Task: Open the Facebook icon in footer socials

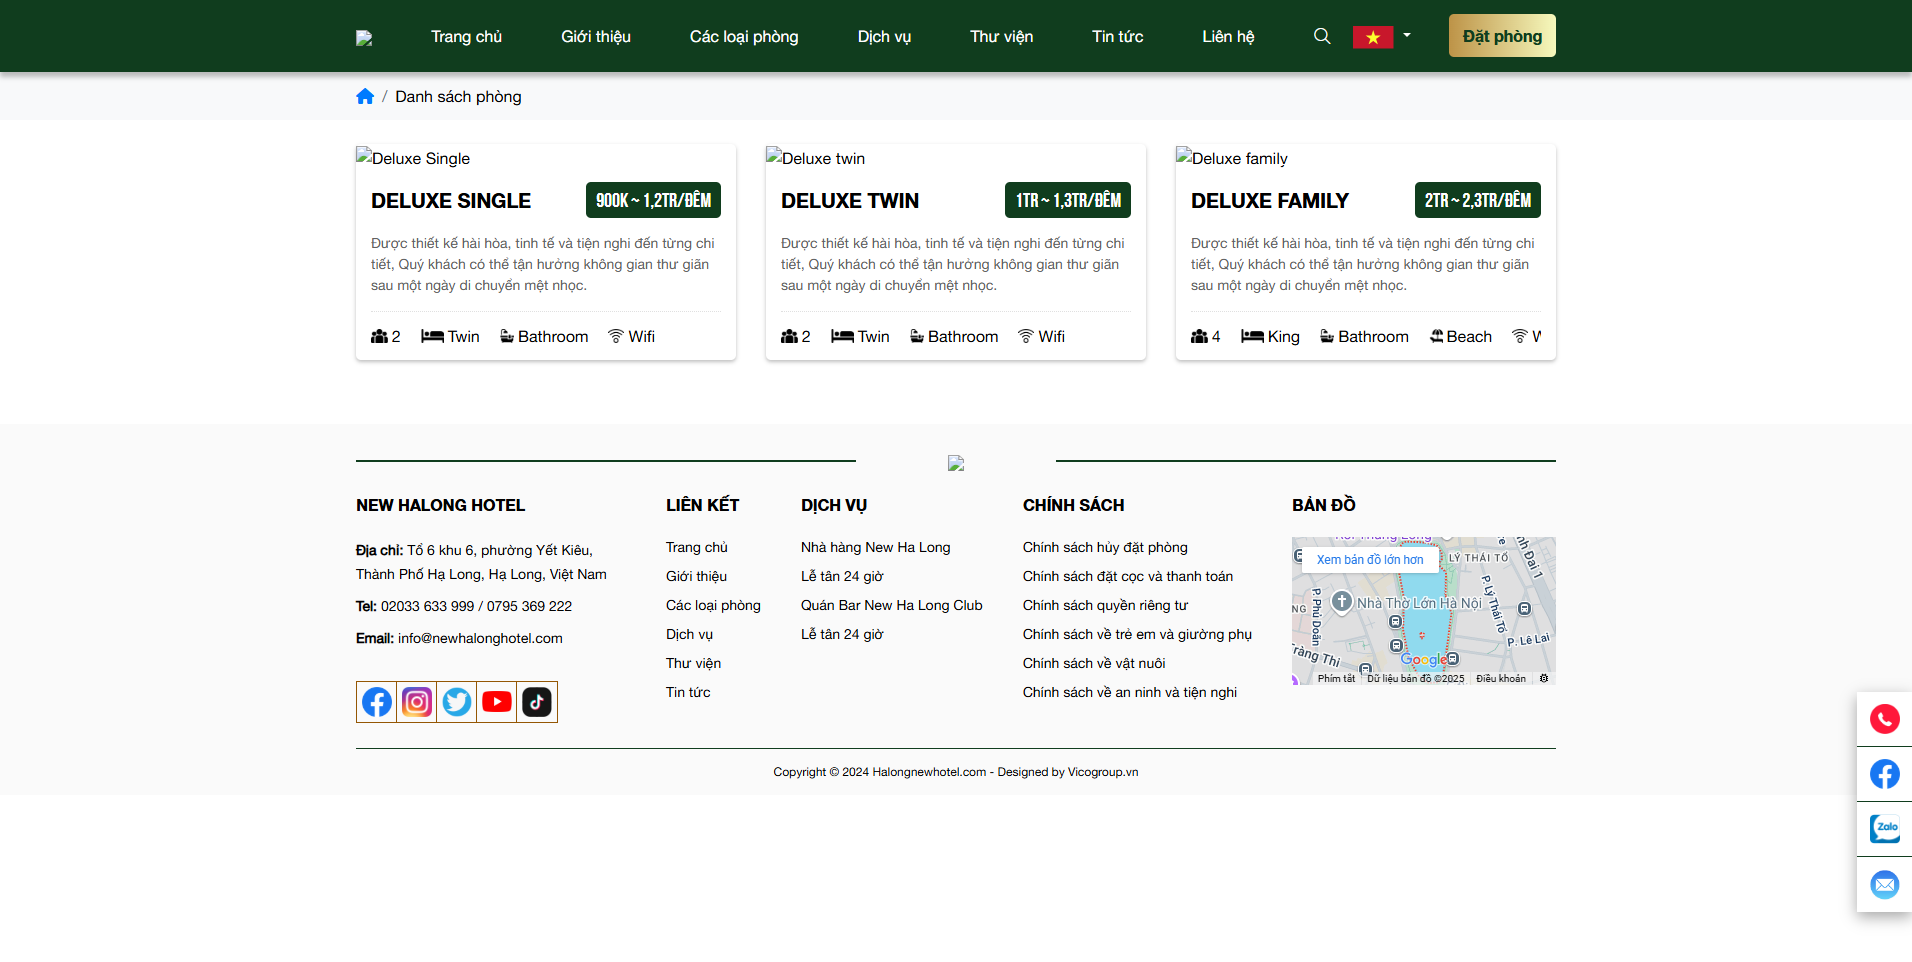Action: pos(377,702)
